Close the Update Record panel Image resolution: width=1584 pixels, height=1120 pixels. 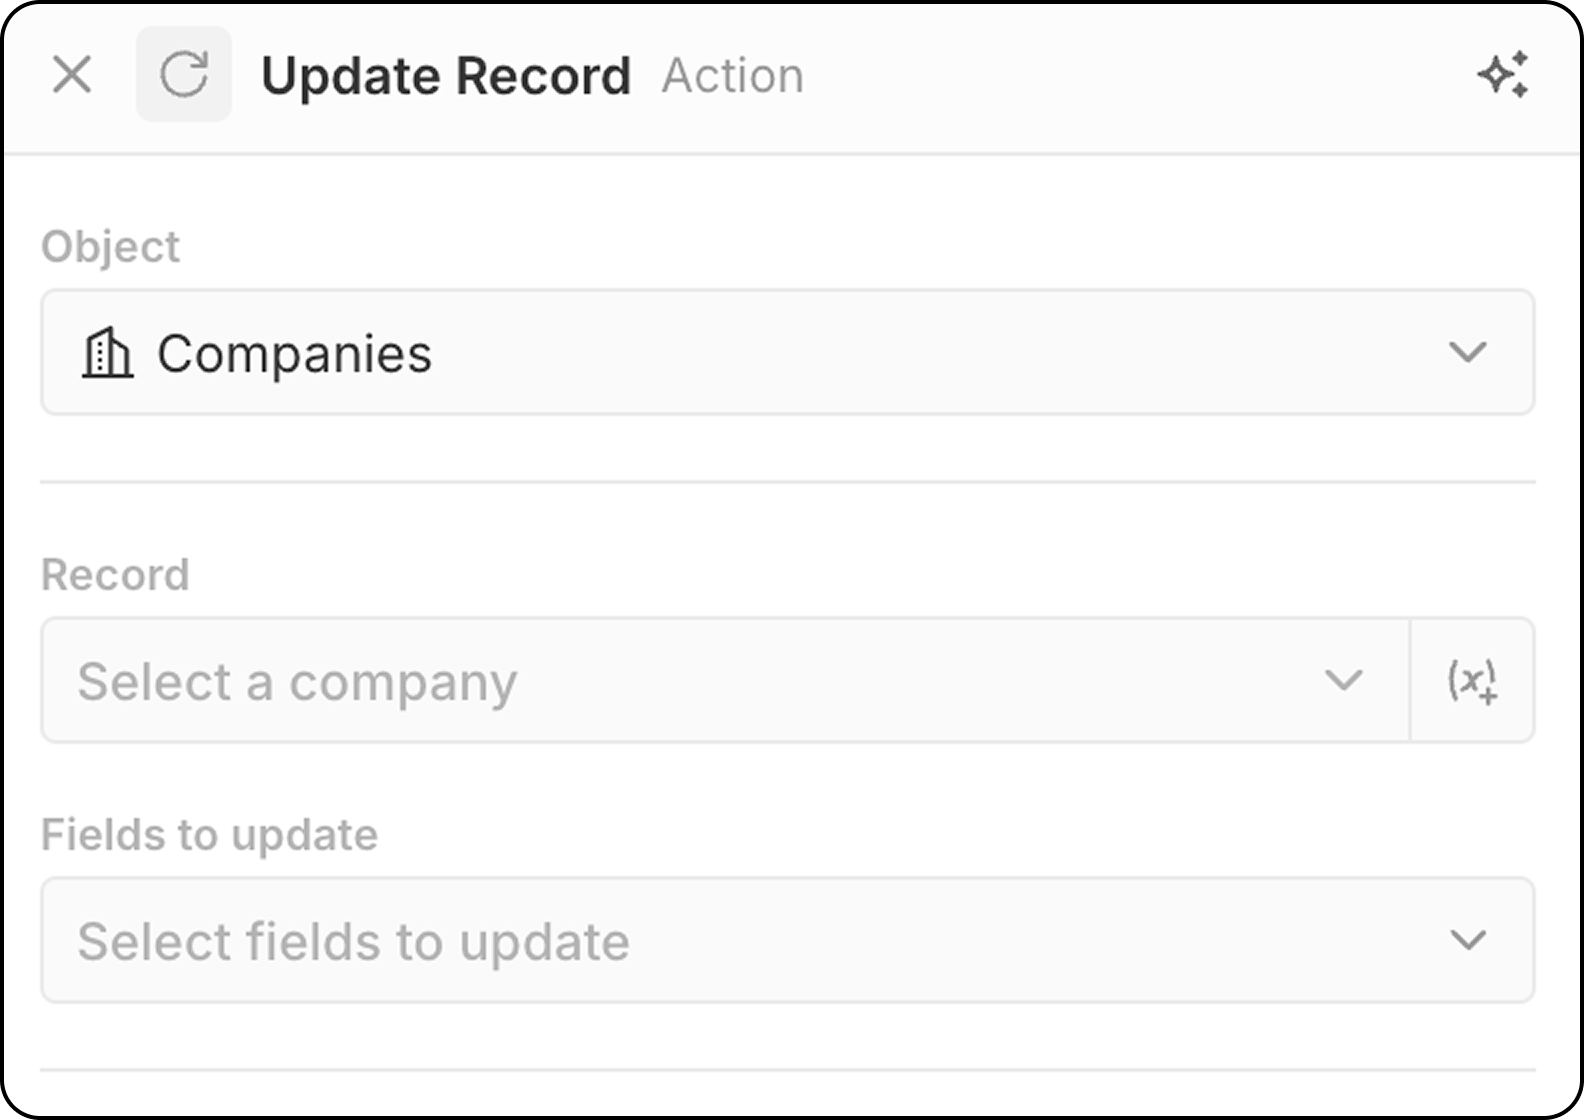click(x=72, y=75)
